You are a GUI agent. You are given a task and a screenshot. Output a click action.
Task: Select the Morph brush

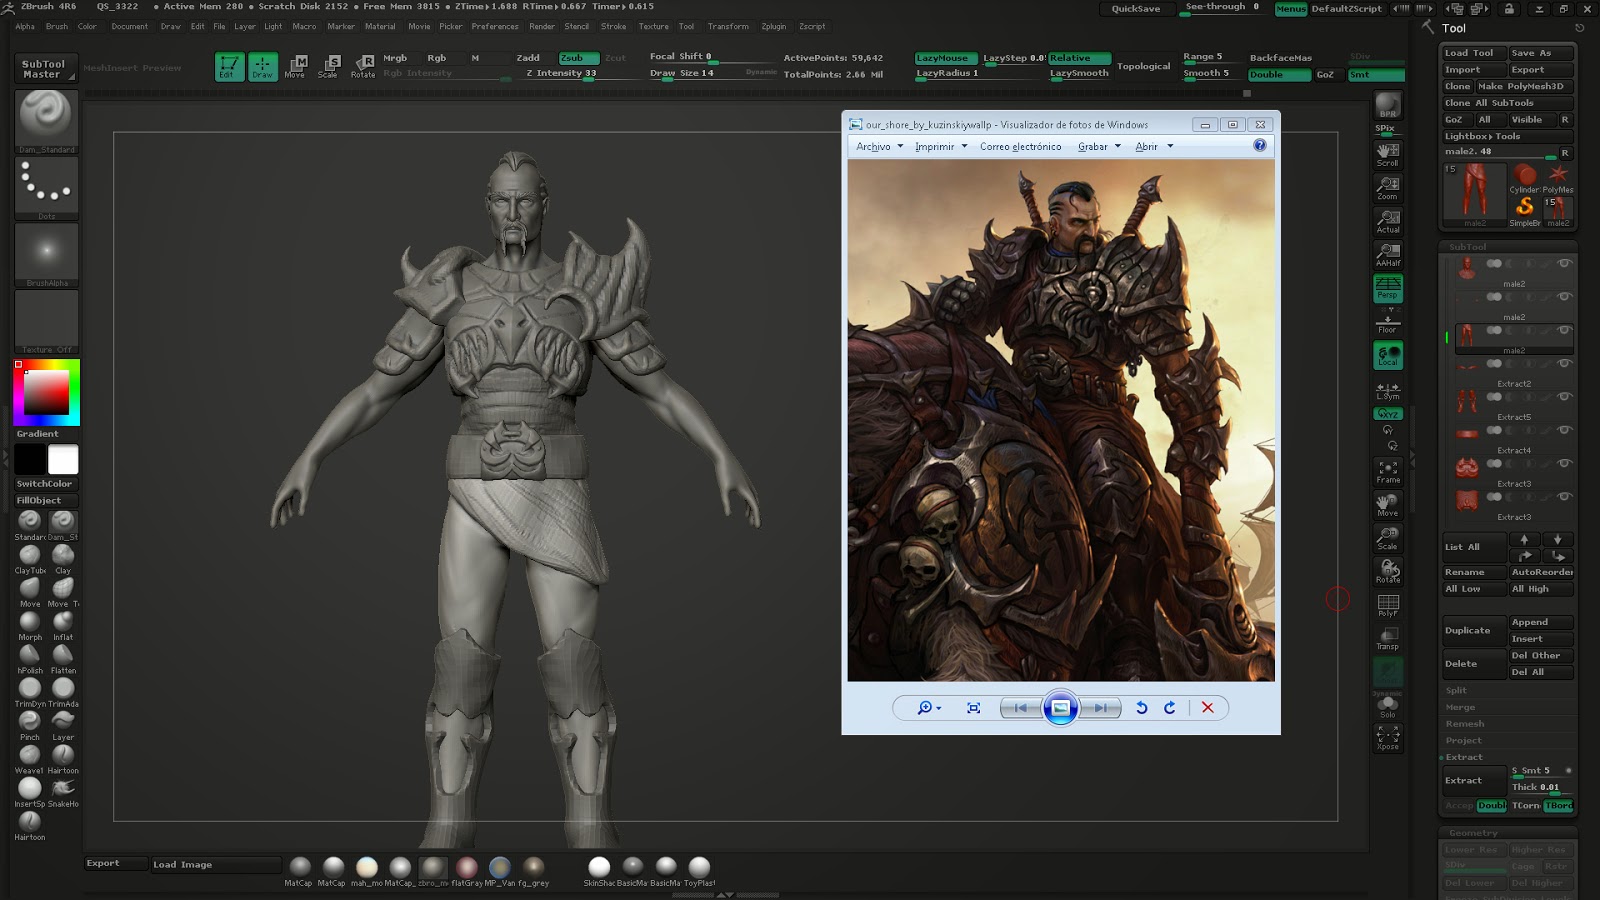[x=30, y=625]
